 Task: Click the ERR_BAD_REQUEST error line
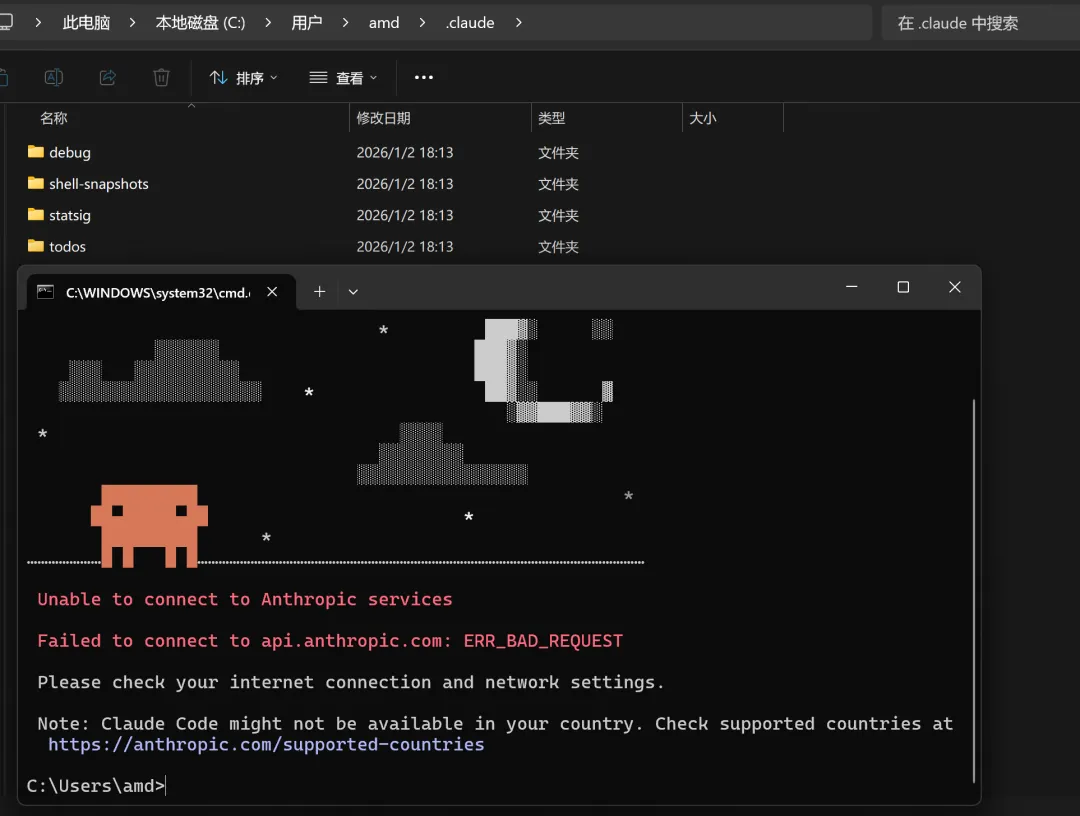(x=330, y=641)
